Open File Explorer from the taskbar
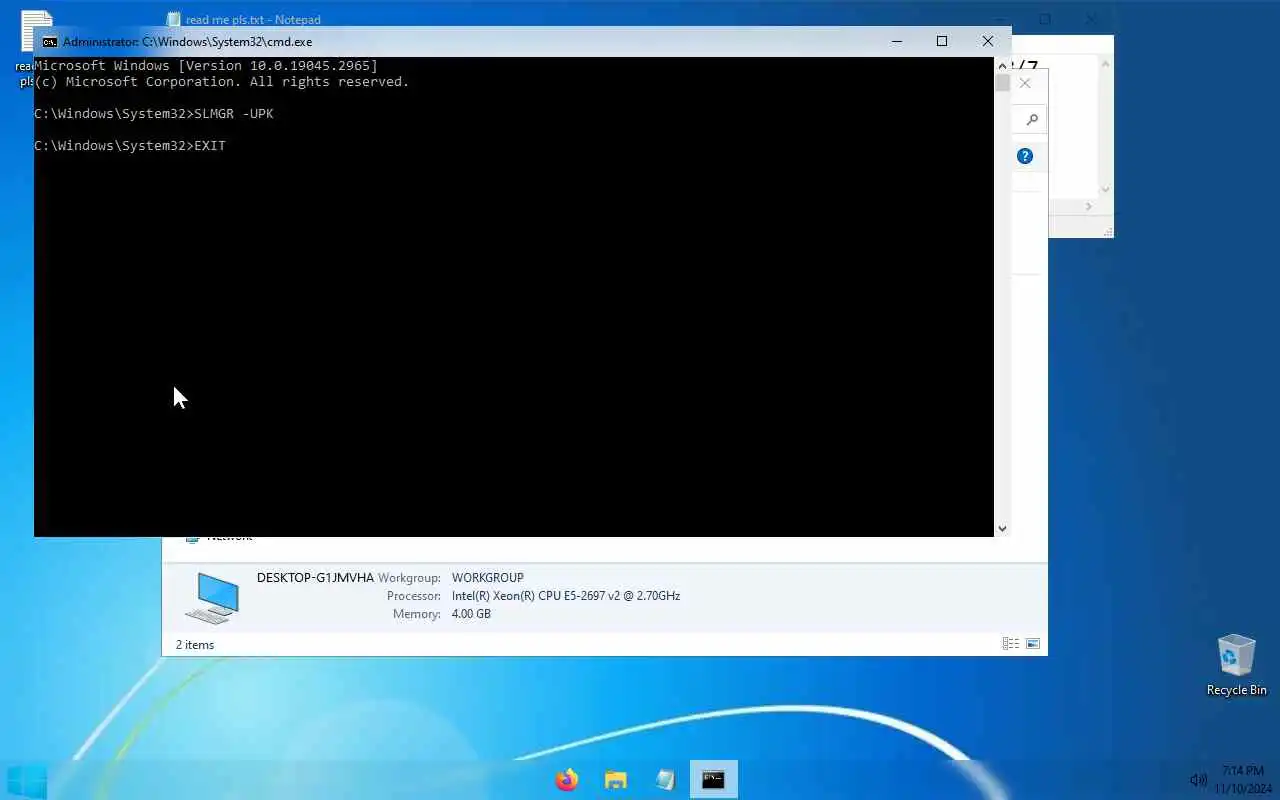 (616, 779)
